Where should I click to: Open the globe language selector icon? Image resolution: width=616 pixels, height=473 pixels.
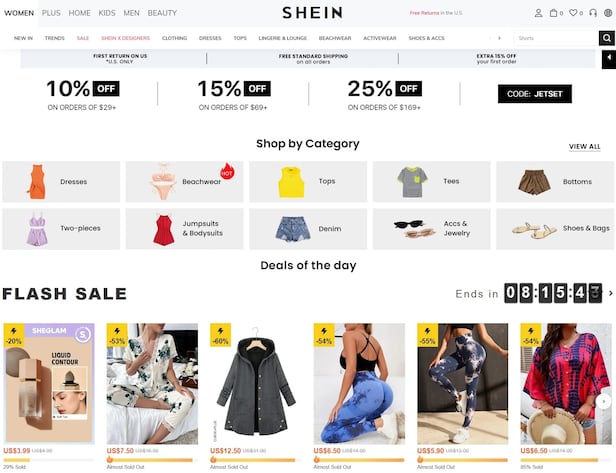pyautogui.click(x=608, y=13)
